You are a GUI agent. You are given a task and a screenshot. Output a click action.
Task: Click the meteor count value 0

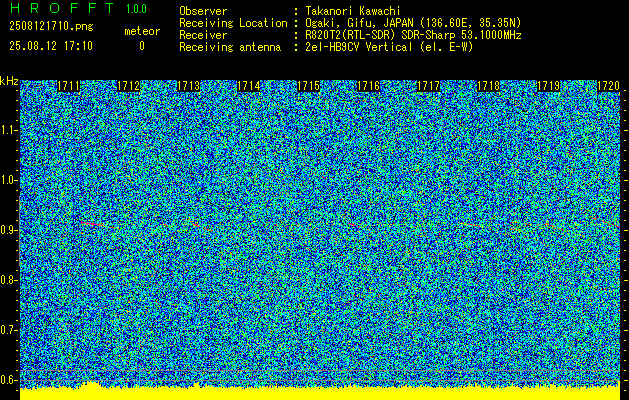(142, 46)
